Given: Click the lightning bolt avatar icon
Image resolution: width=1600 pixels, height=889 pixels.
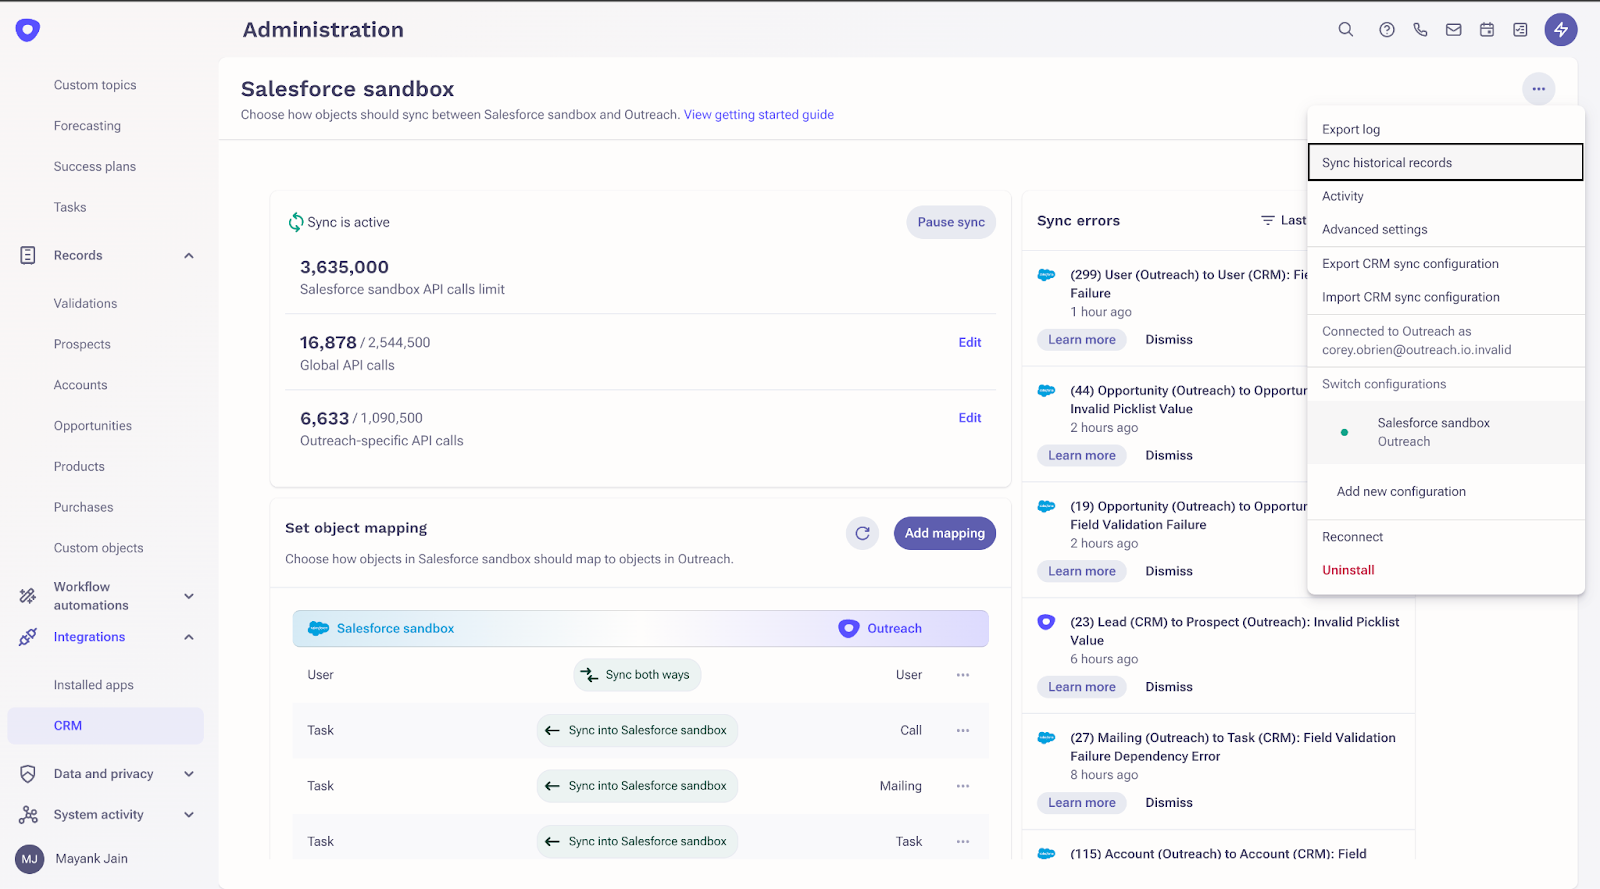Looking at the screenshot, I should (x=1561, y=30).
